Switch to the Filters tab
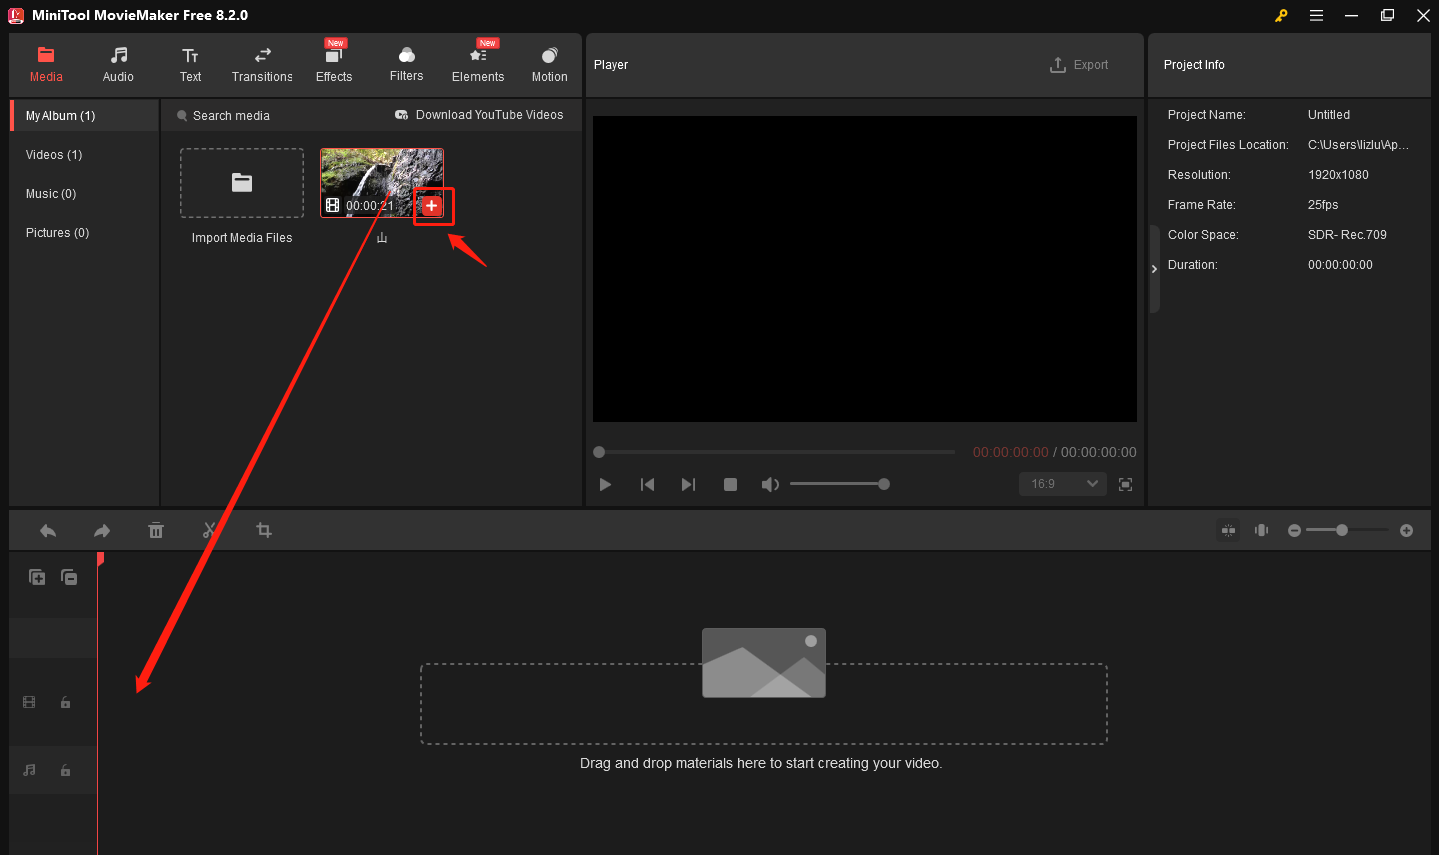Image resolution: width=1439 pixels, height=855 pixels. 406,65
